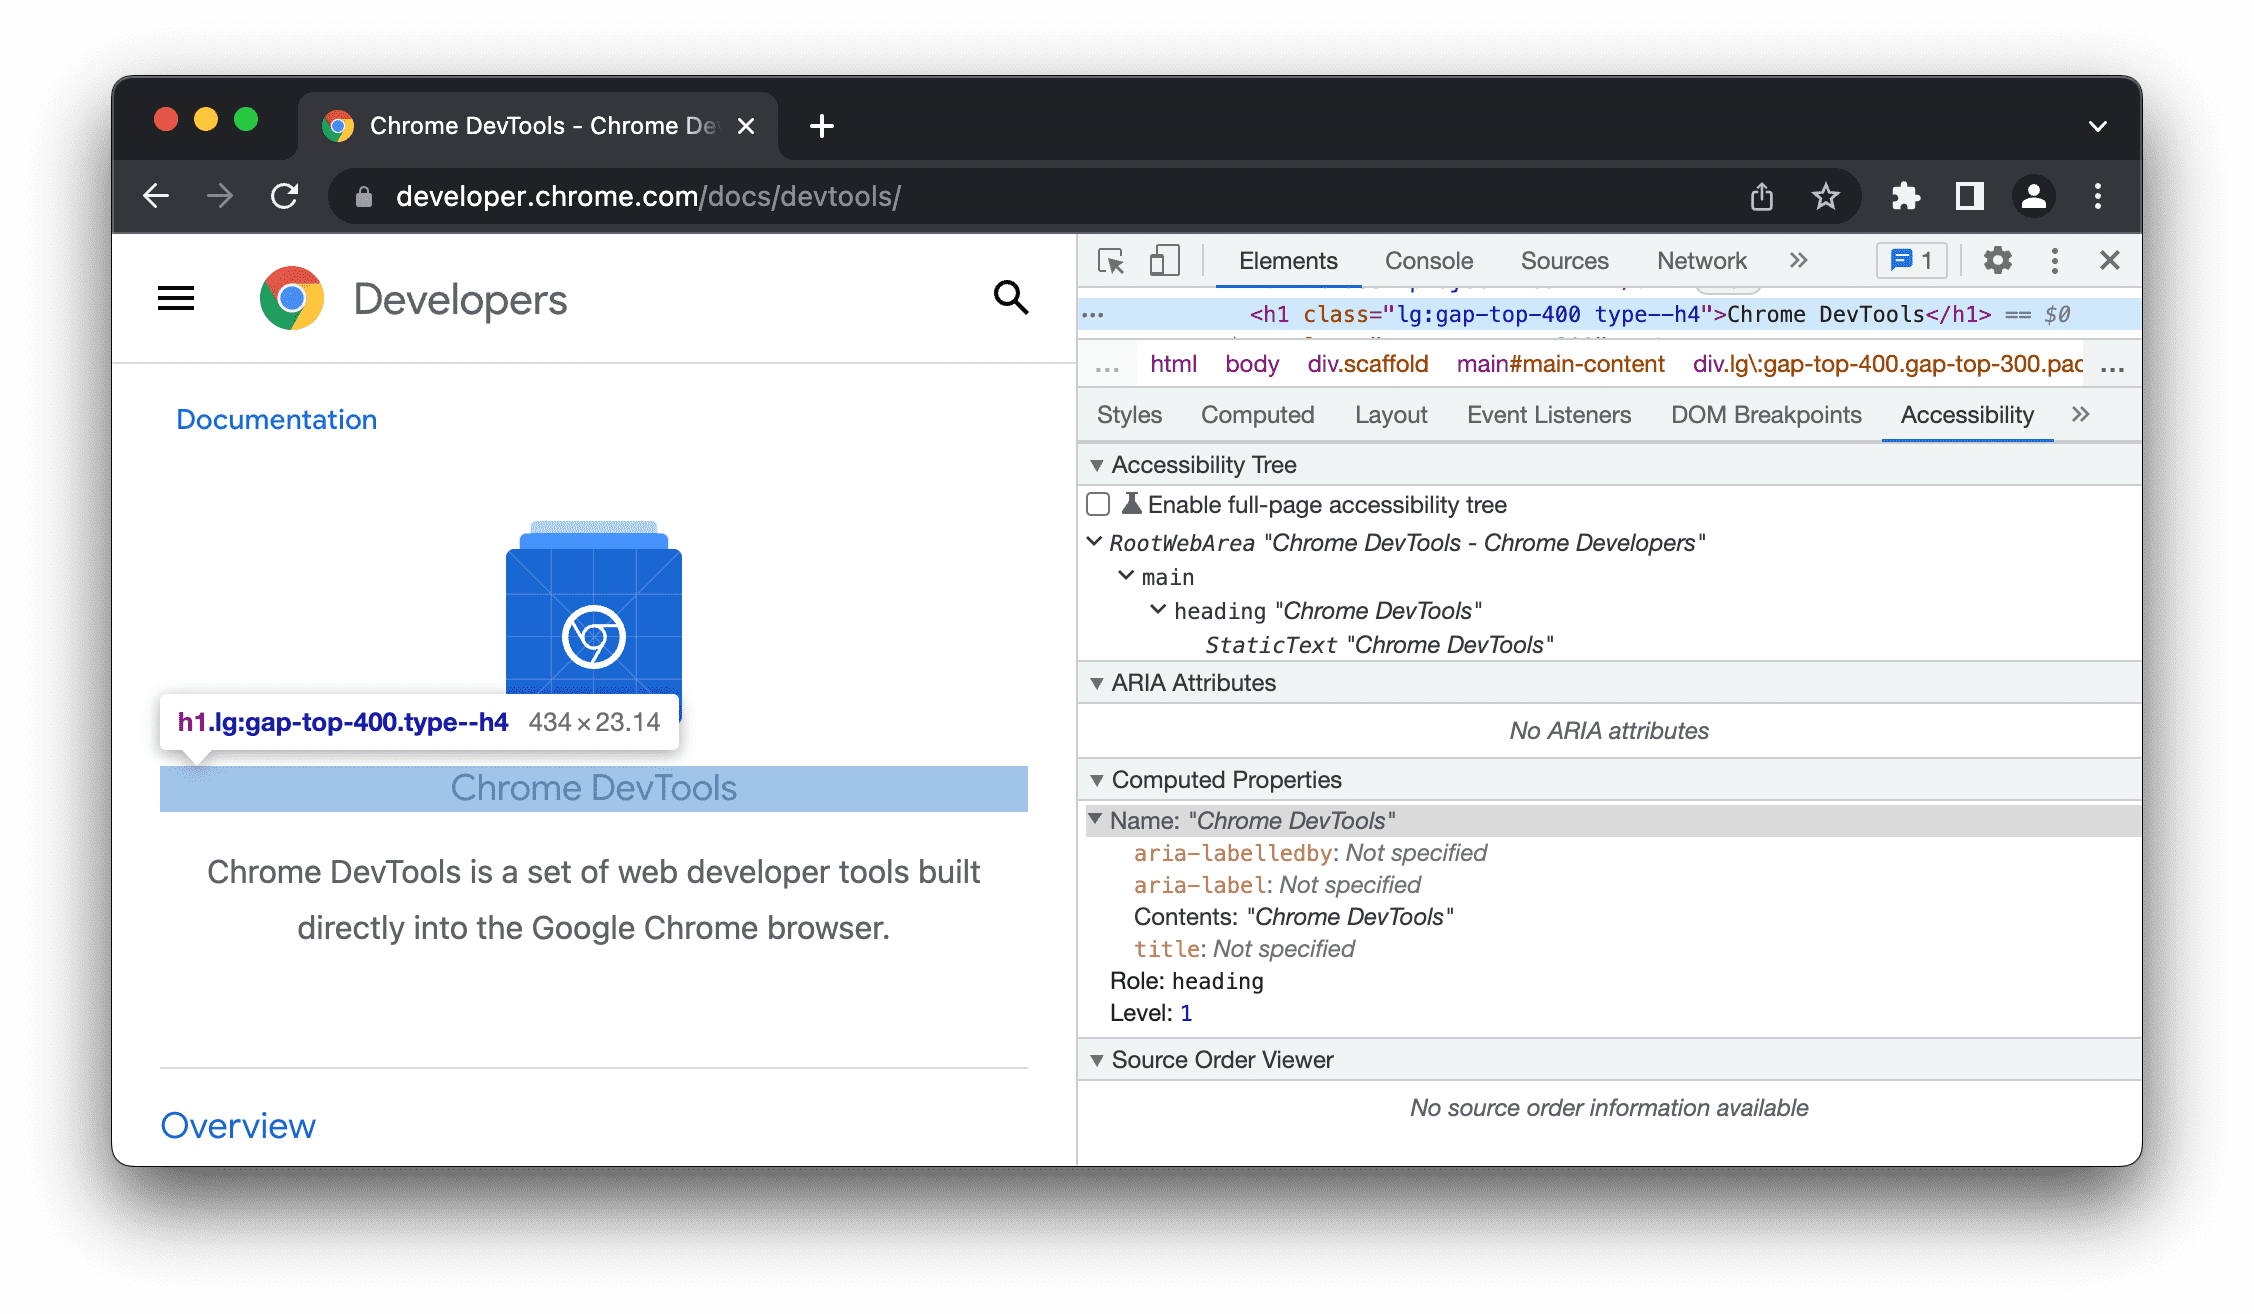This screenshot has height=1314, width=2254.
Task: Click the Console panel icon
Action: pos(1428,260)
